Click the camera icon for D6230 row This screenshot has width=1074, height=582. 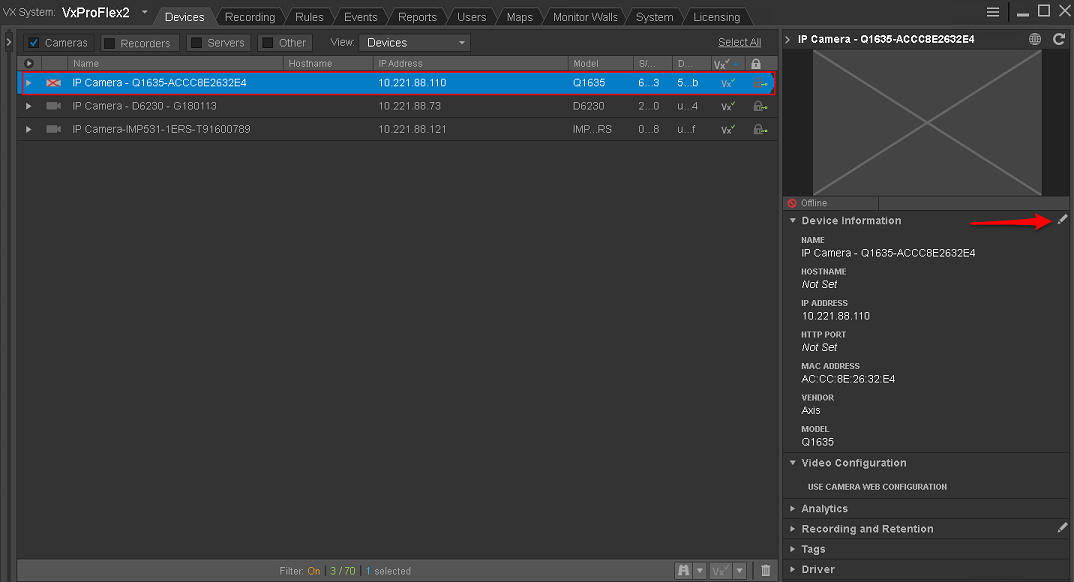53,106
